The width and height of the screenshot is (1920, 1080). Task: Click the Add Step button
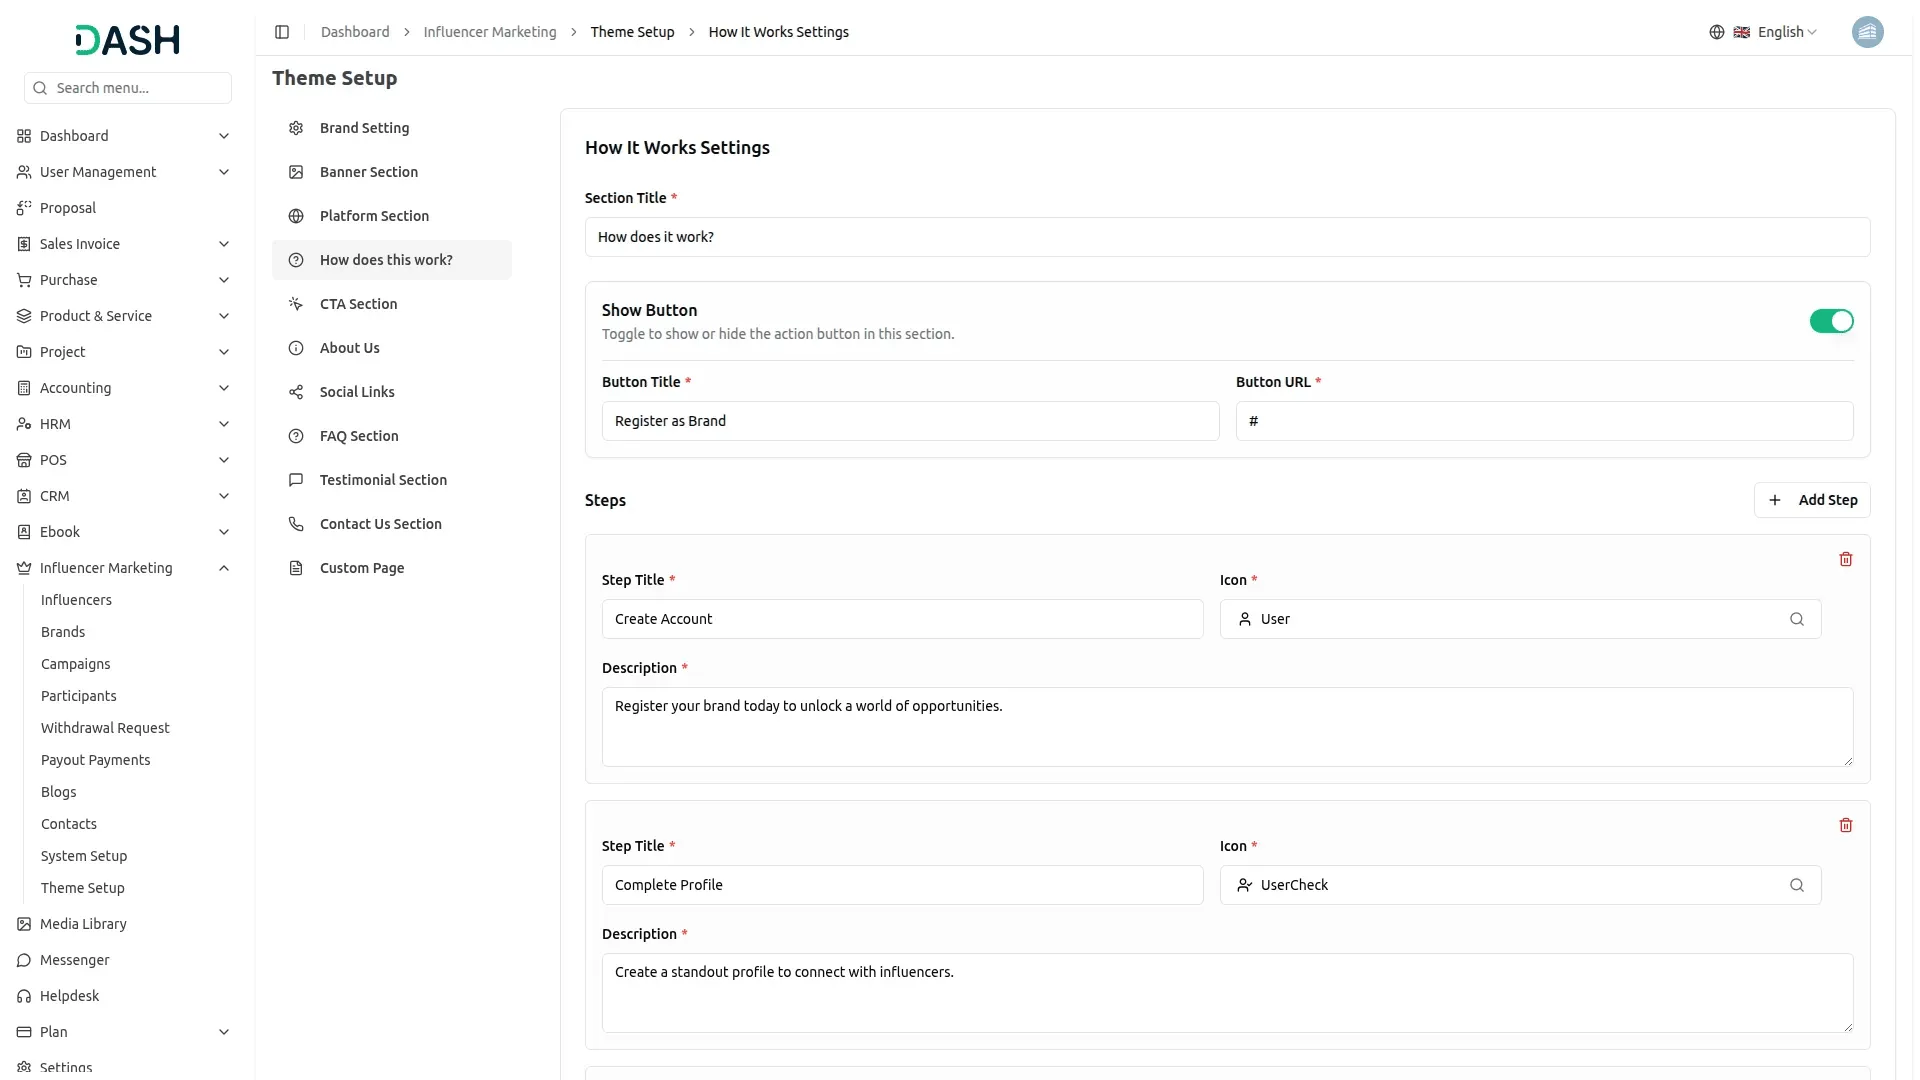pos(1812,500)
